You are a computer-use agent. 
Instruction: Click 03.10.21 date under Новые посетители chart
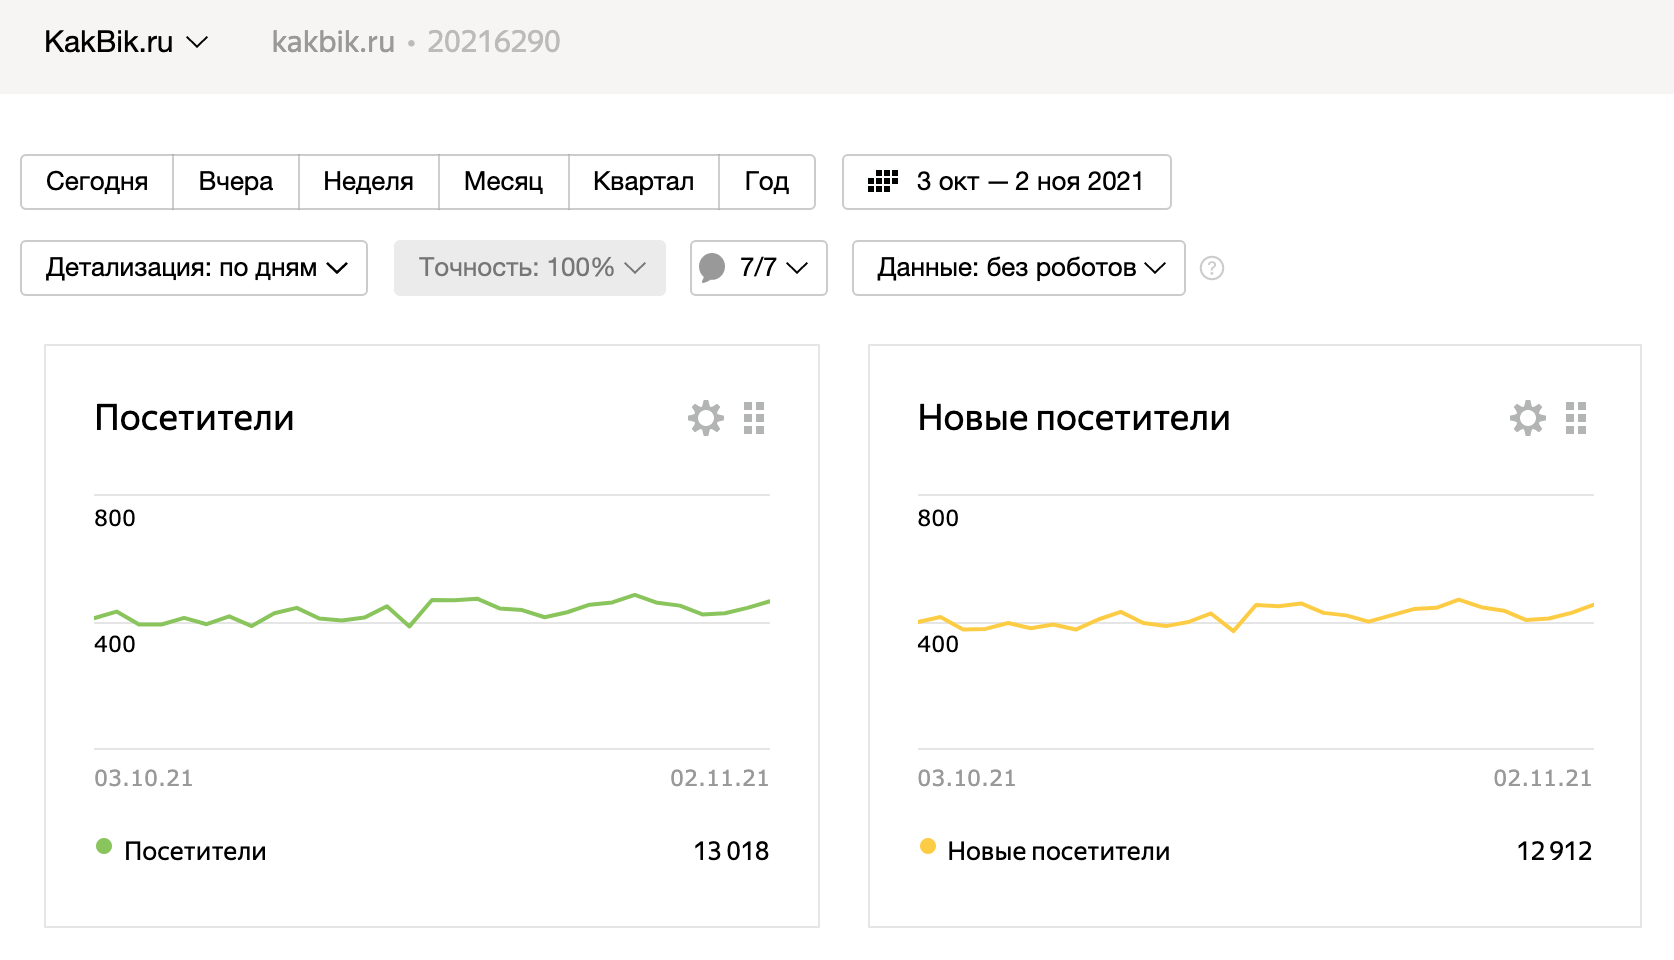[967, 778]
